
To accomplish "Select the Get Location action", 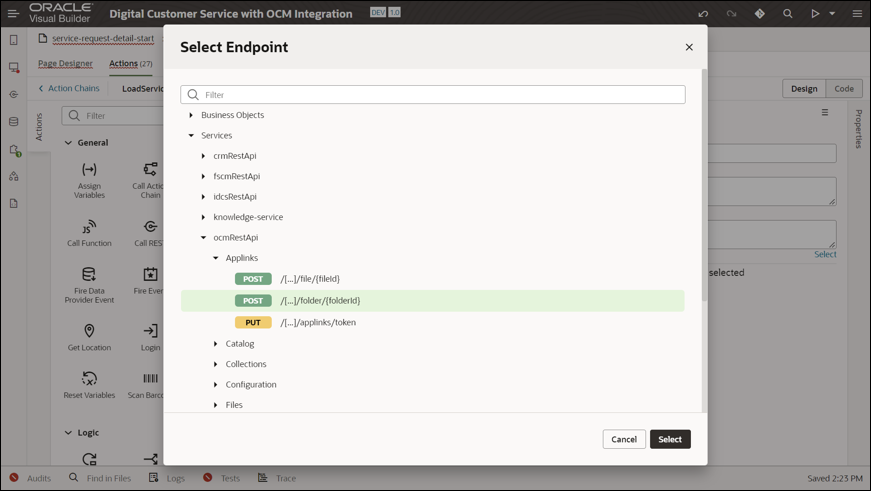I will click(89, 337).
